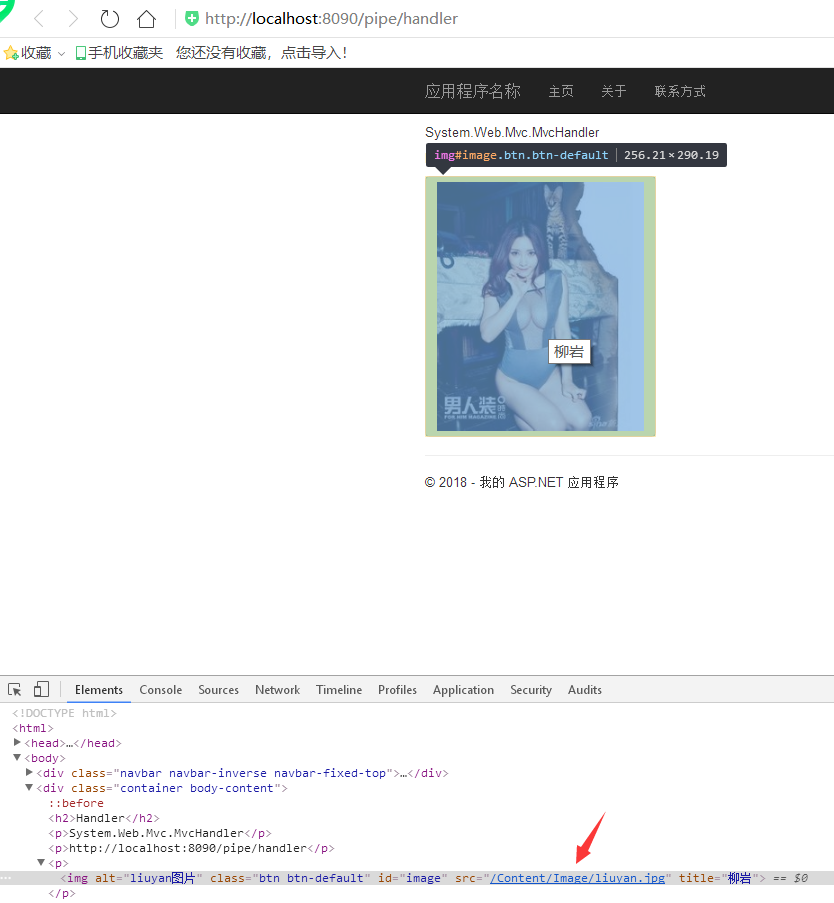Click the browser back arrow
834x903 pixels.
[39, 19]
